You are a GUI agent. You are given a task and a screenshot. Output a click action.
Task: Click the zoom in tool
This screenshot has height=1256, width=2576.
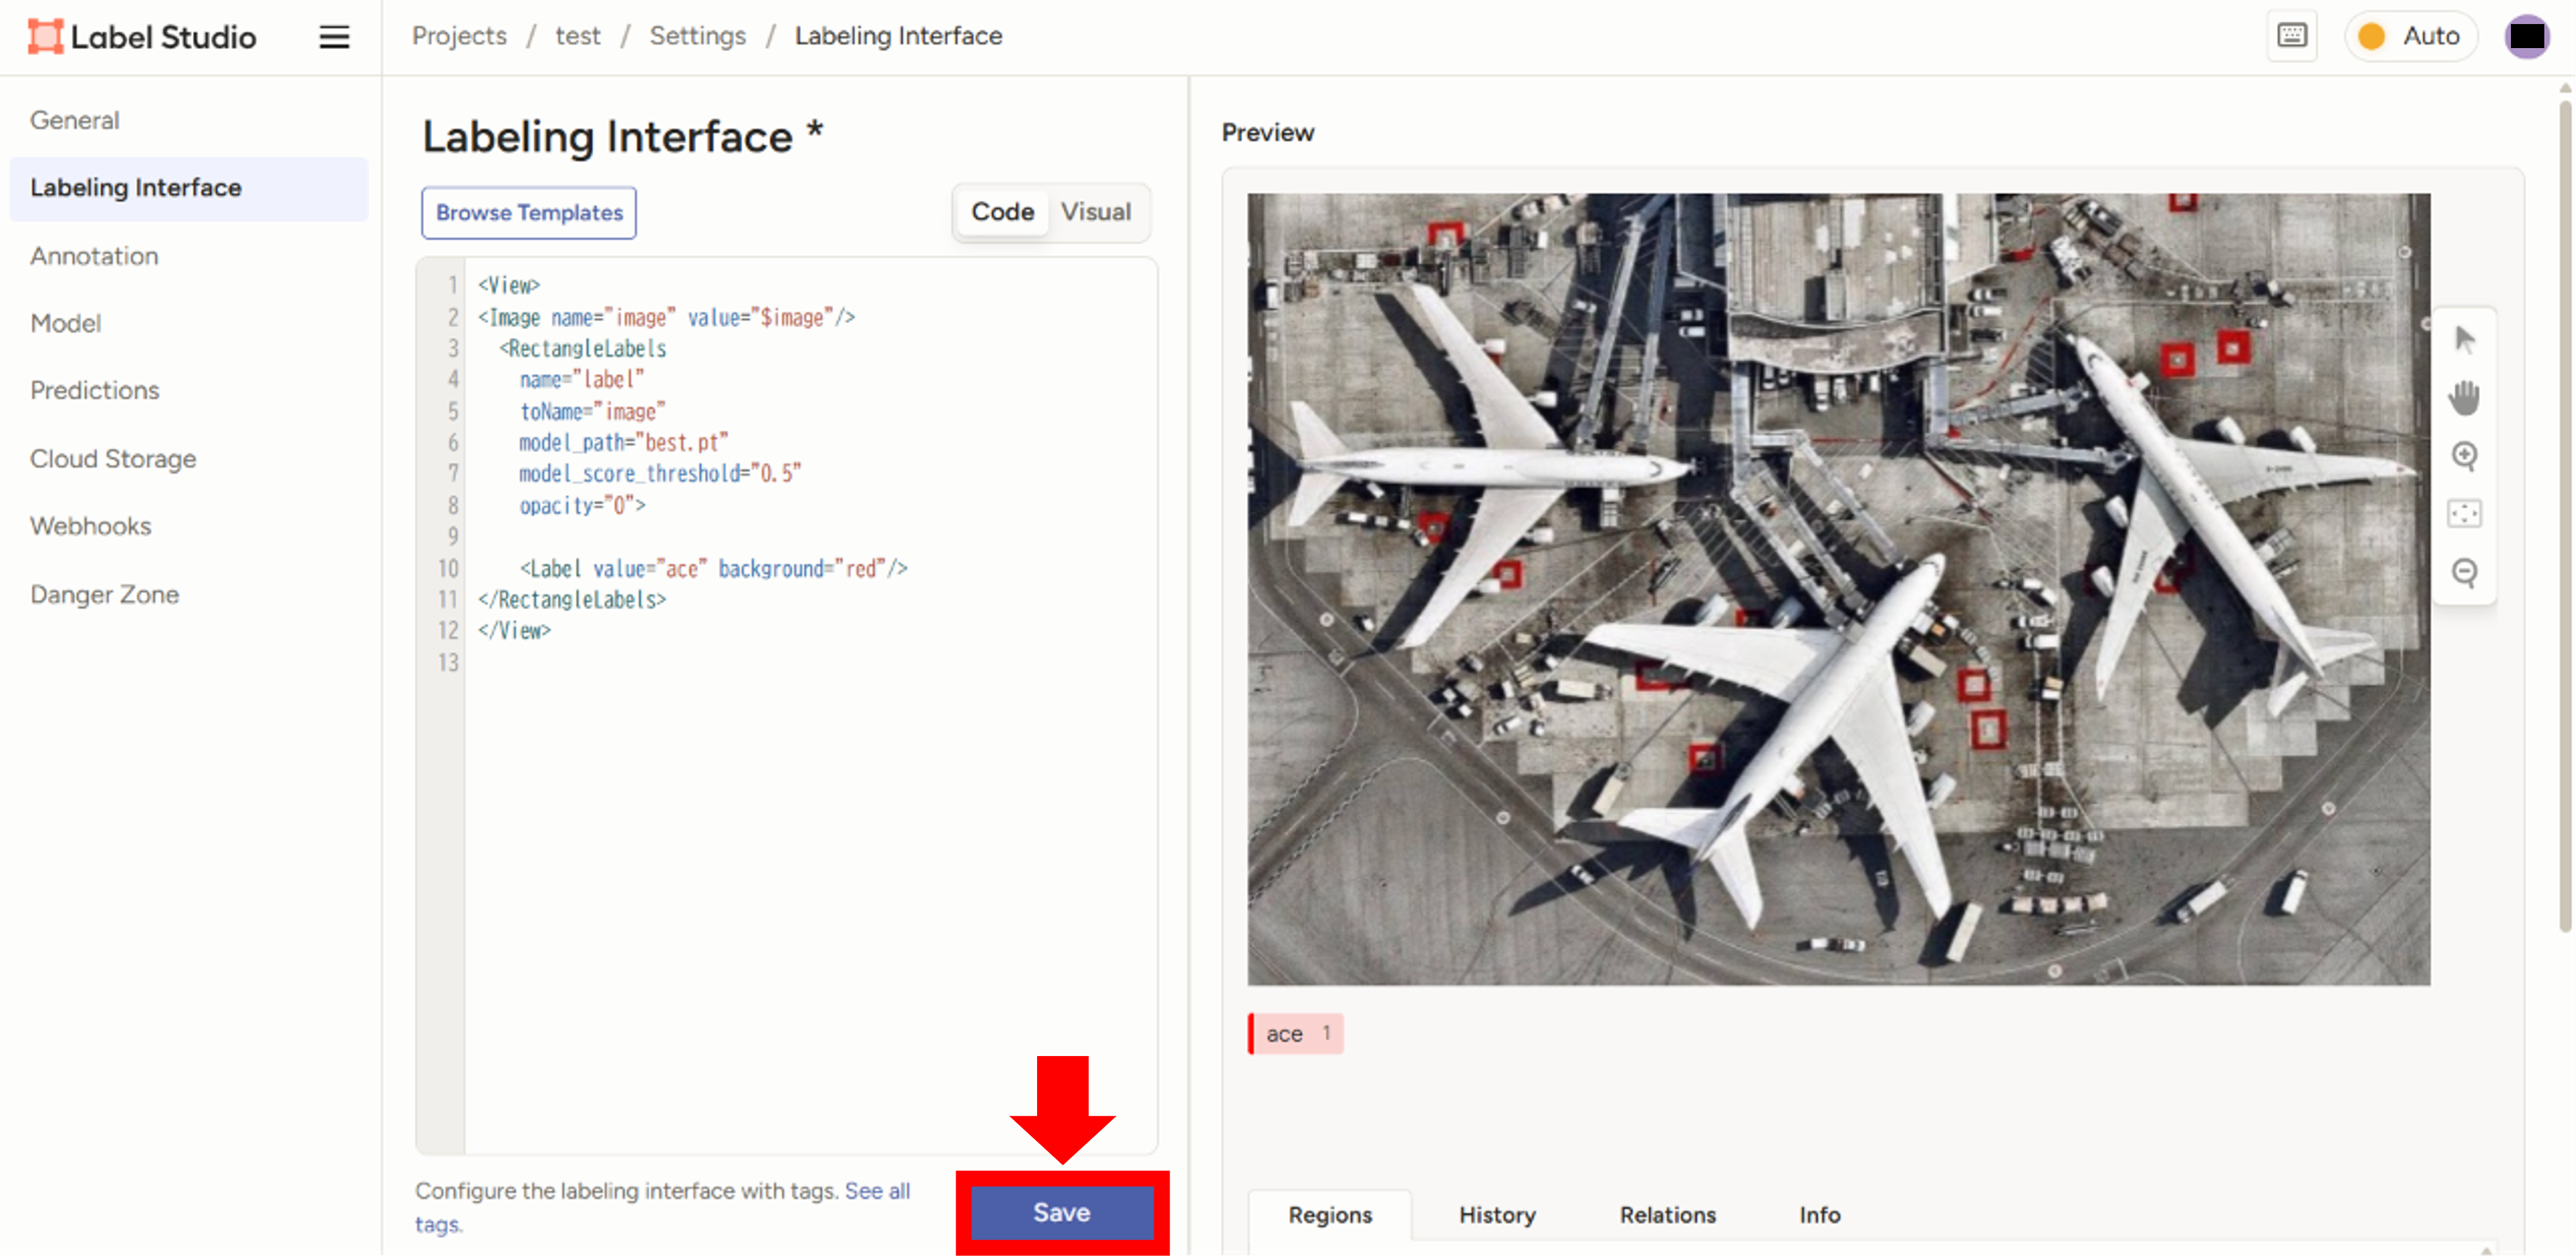pos(2465,456)
